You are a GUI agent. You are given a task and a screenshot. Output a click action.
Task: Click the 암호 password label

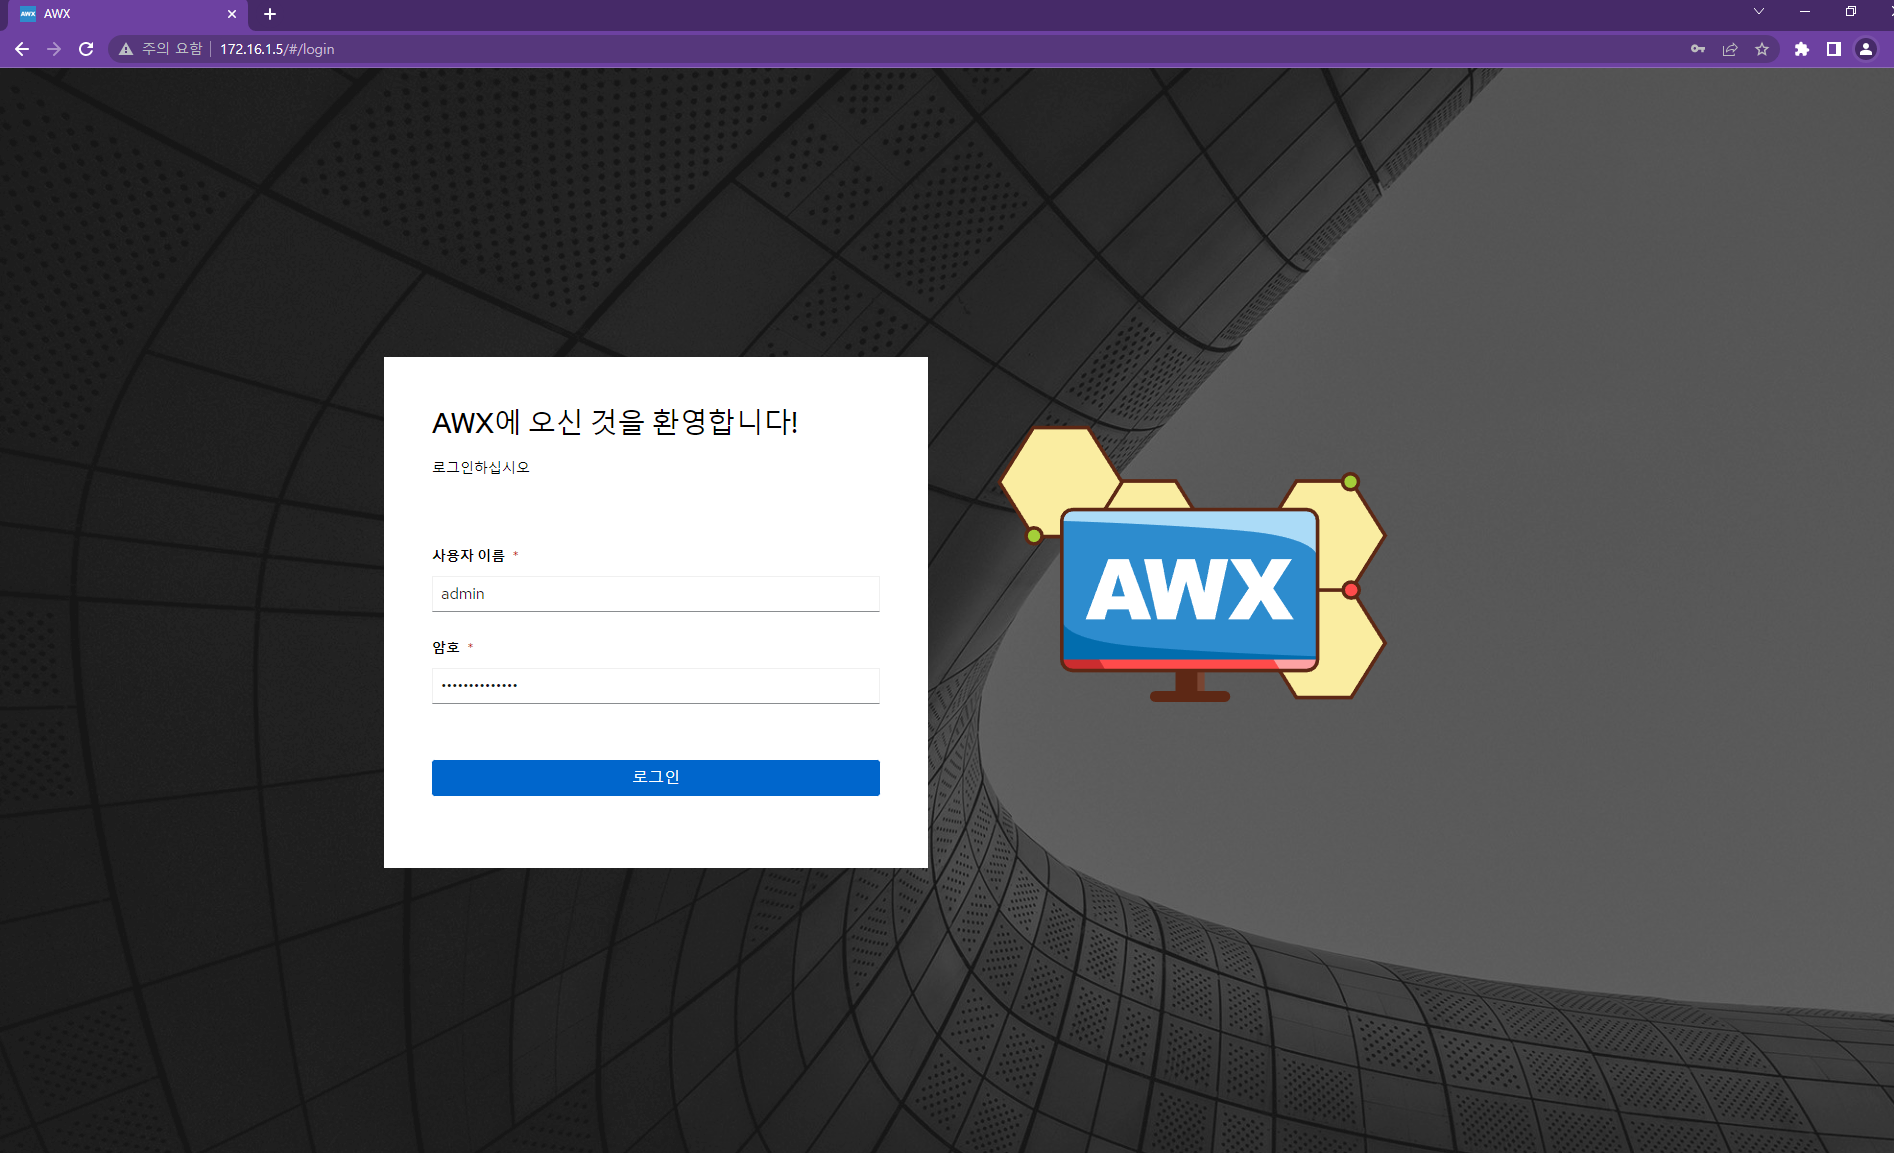pos(446,647)
